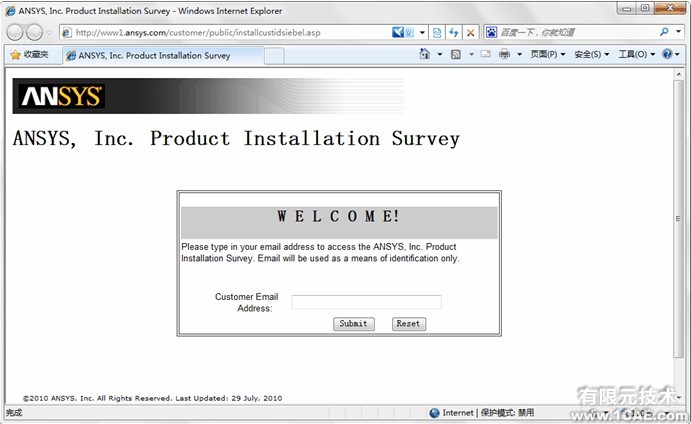Click the Forward navigation arrow button
The image size is (691, 424).
point(34,32)
